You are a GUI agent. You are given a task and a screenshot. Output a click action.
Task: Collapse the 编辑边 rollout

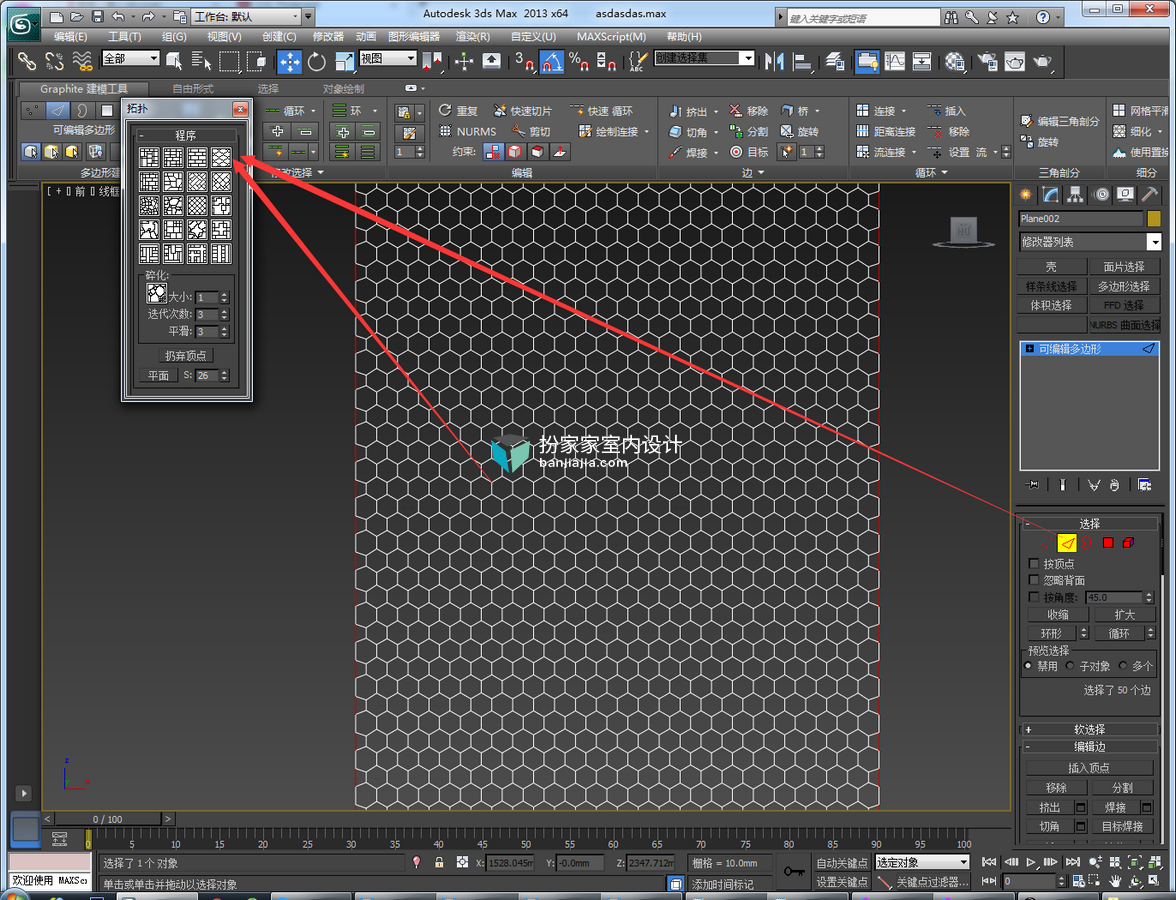pyautogui.click(x=1089, y=746)
